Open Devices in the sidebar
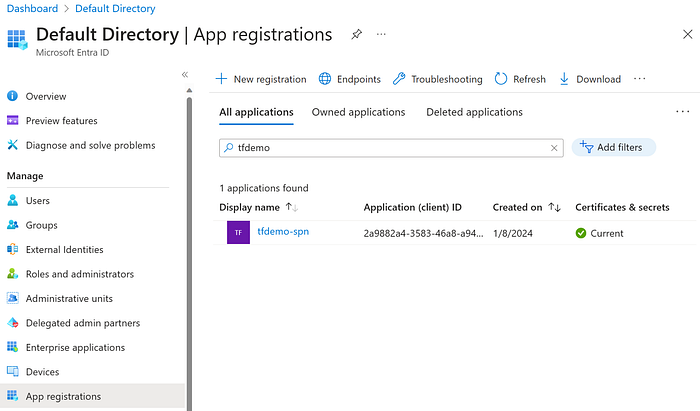 point(42,372)
